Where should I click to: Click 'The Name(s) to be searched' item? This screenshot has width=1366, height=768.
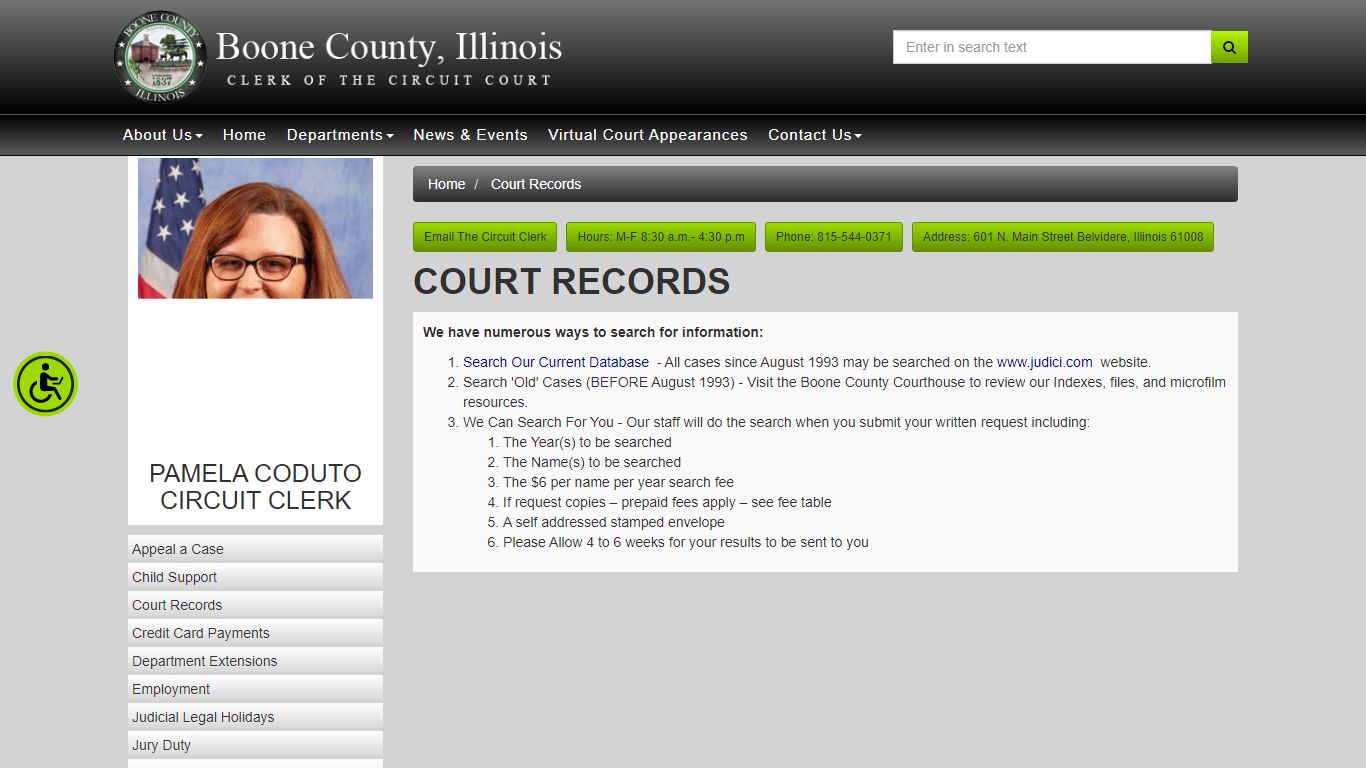click(x=592, y=462)
